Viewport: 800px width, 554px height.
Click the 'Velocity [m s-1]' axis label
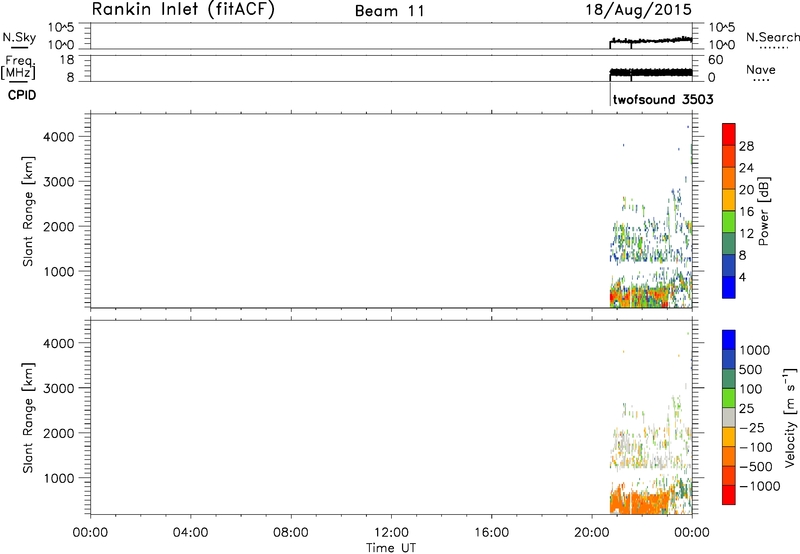click(790, 417)
